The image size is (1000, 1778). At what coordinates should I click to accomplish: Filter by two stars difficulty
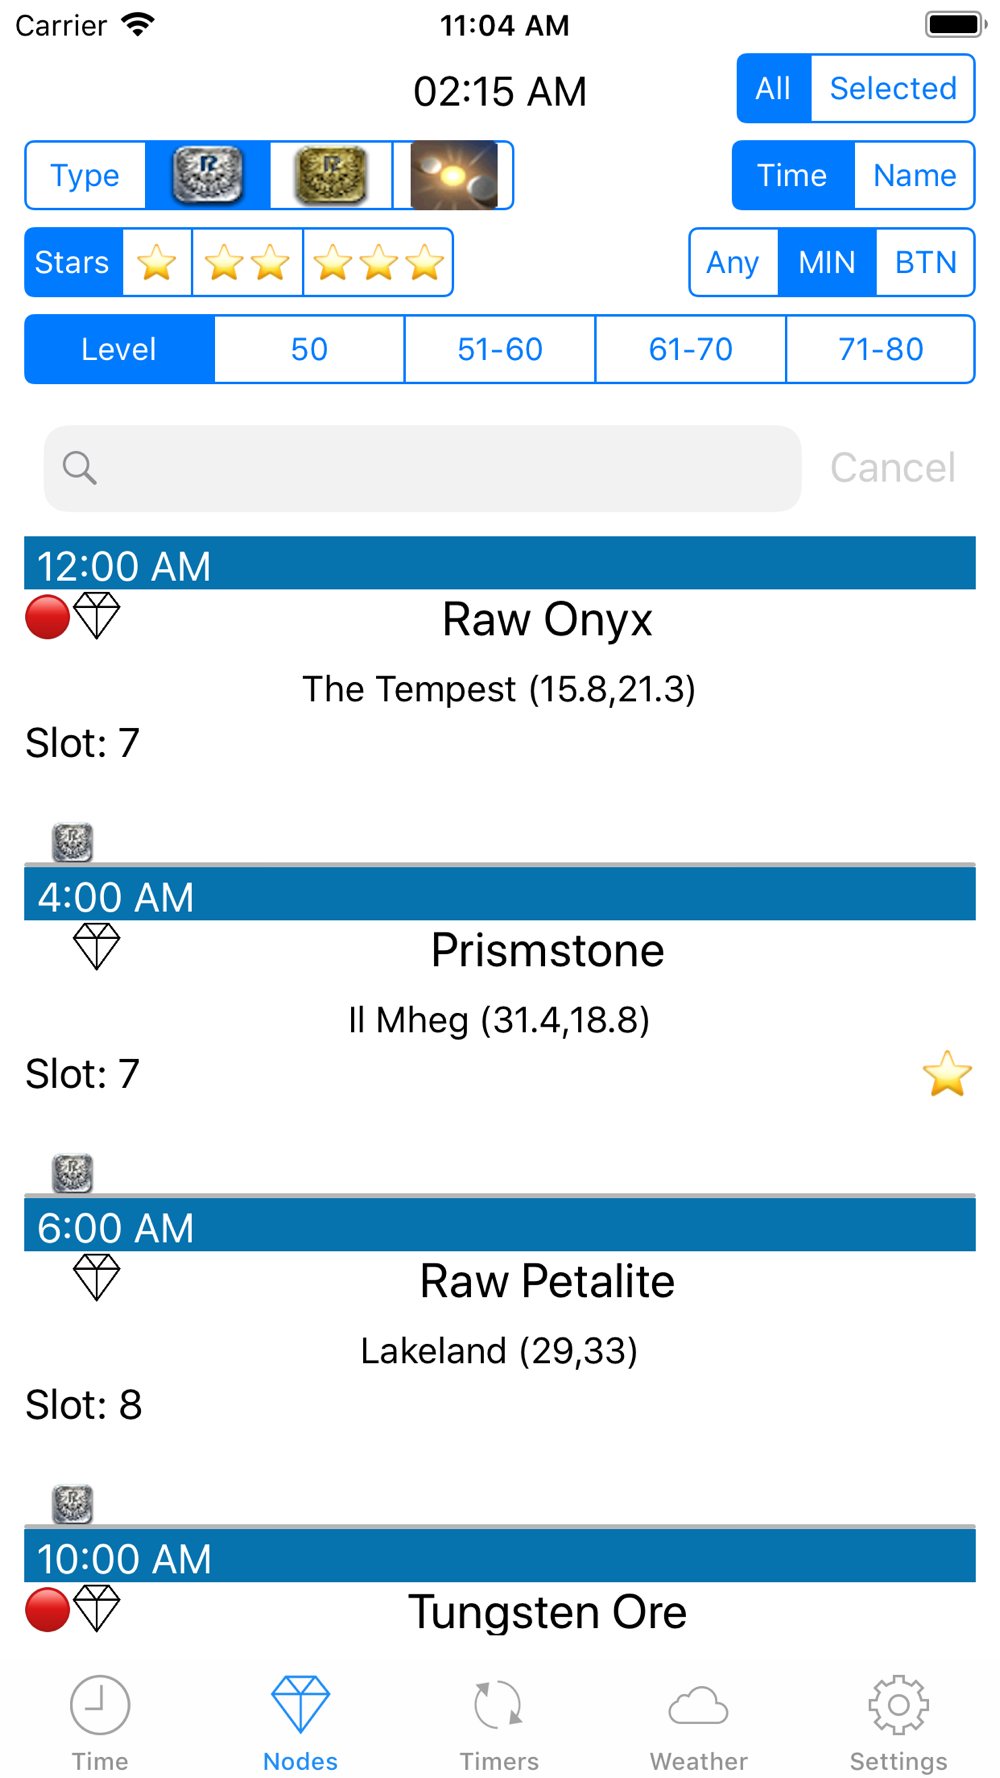(x=247, y=263)
